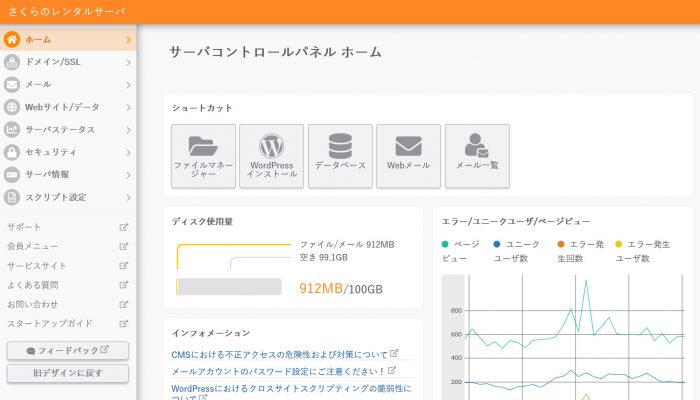700x400 pixels.
Task: Expand the スクリプト設定 menu chevron
Action: pos(129,197)
